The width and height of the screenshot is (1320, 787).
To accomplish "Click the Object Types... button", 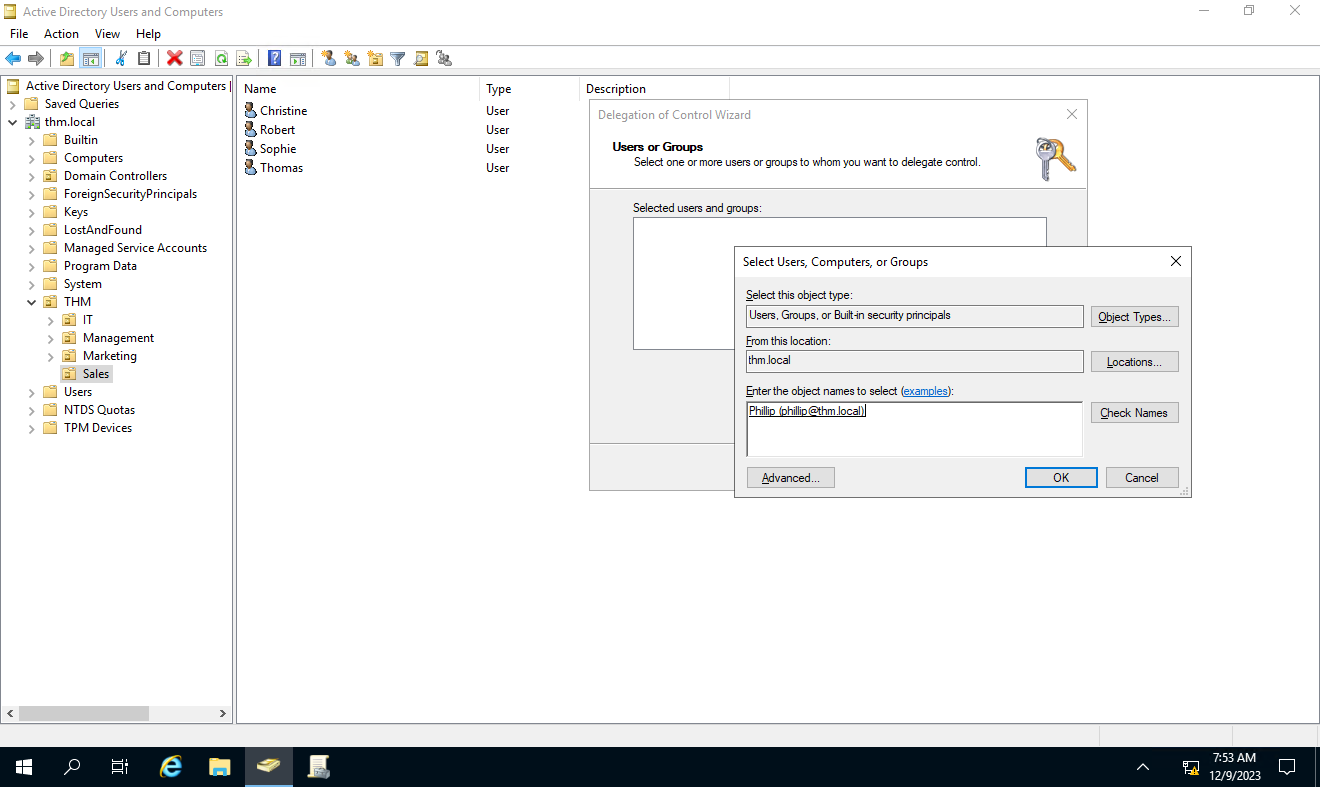I will pos(1134,317).
